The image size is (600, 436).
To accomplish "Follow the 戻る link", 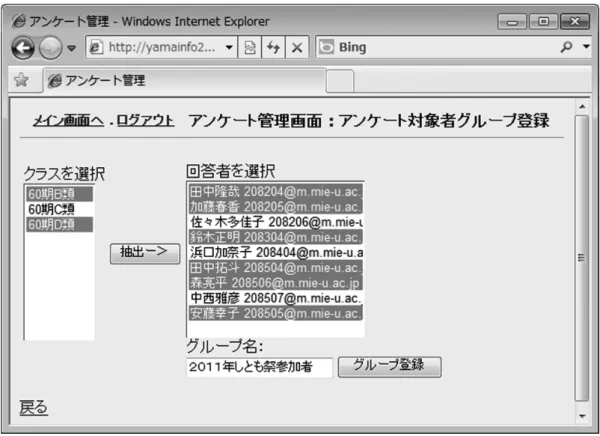I will (x=34, y=407).
